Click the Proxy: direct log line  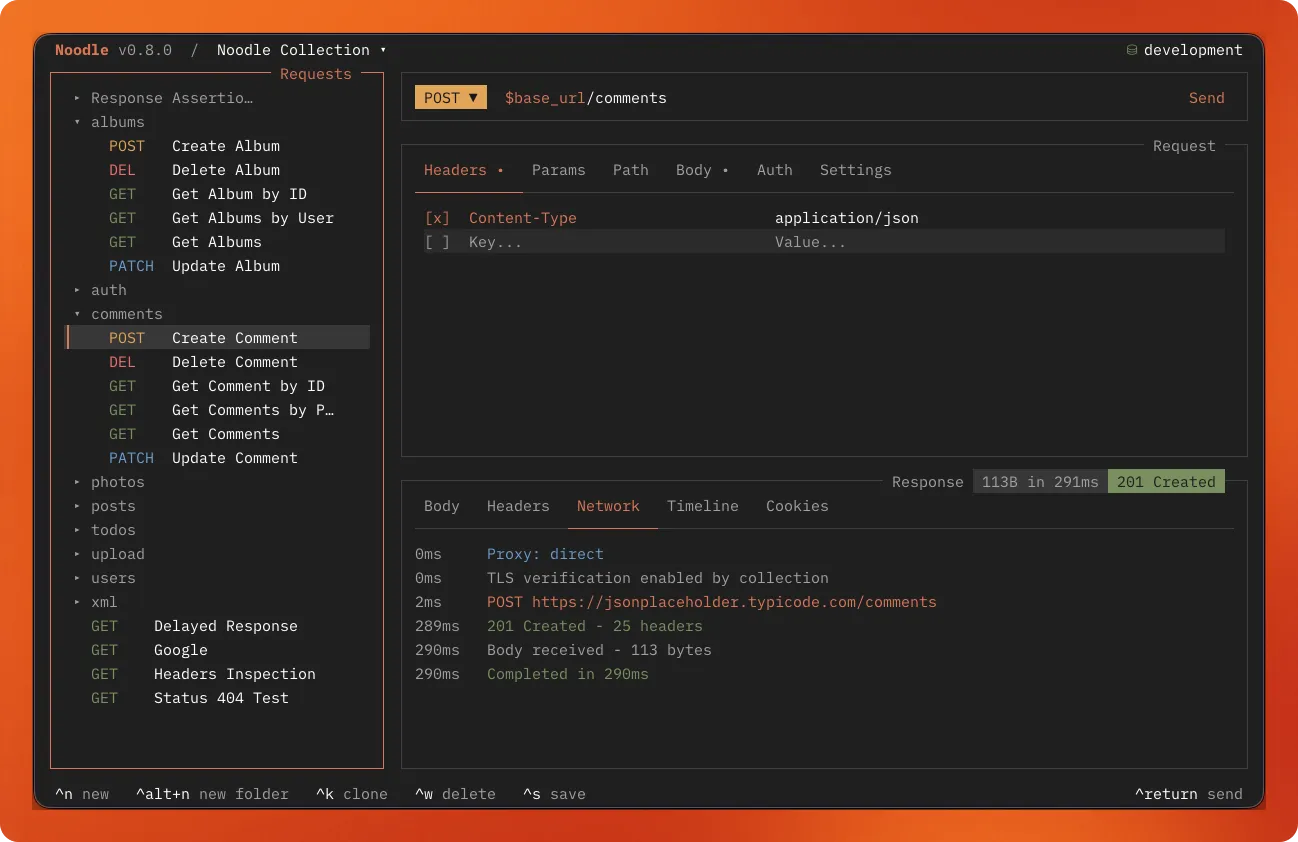(545, 554)
